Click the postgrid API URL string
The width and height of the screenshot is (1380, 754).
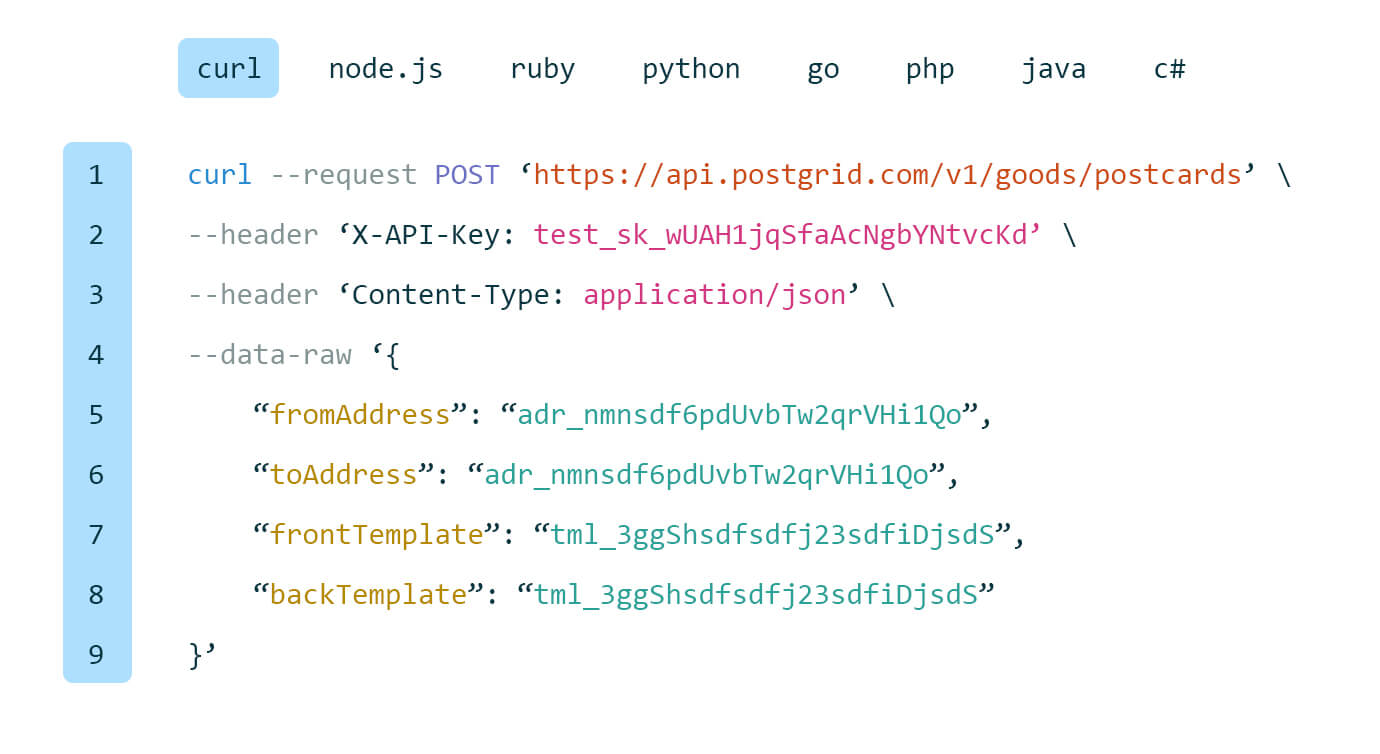point(887,175)
